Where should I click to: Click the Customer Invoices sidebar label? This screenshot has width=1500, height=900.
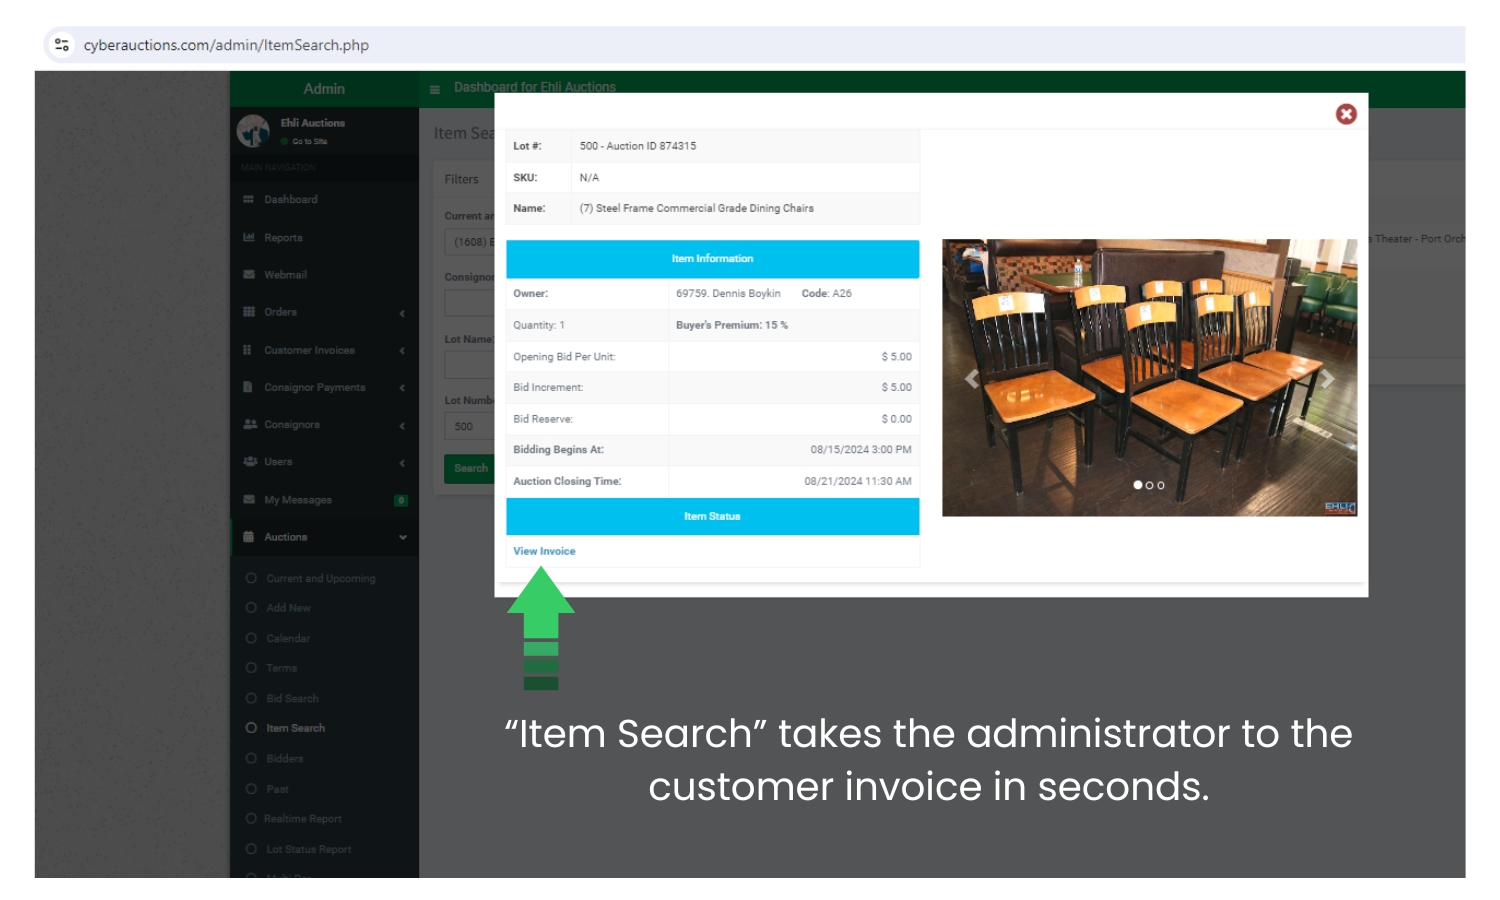pos(309,350)
